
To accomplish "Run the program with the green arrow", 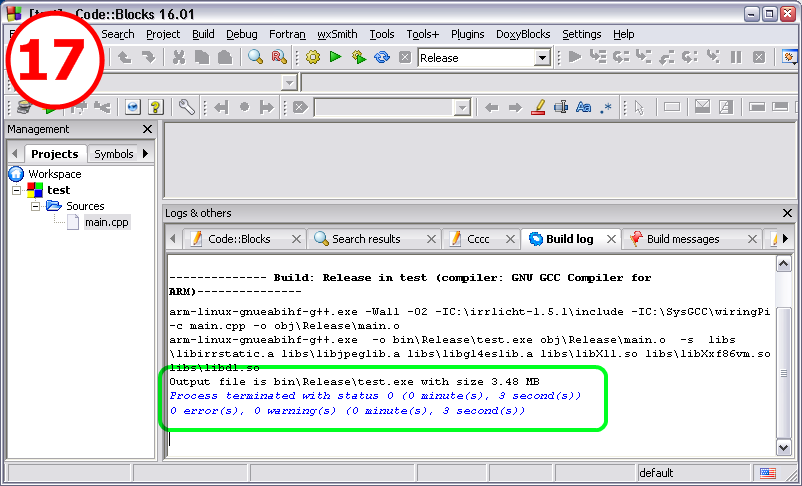I will pyautogui.click(x=336, y=57).
